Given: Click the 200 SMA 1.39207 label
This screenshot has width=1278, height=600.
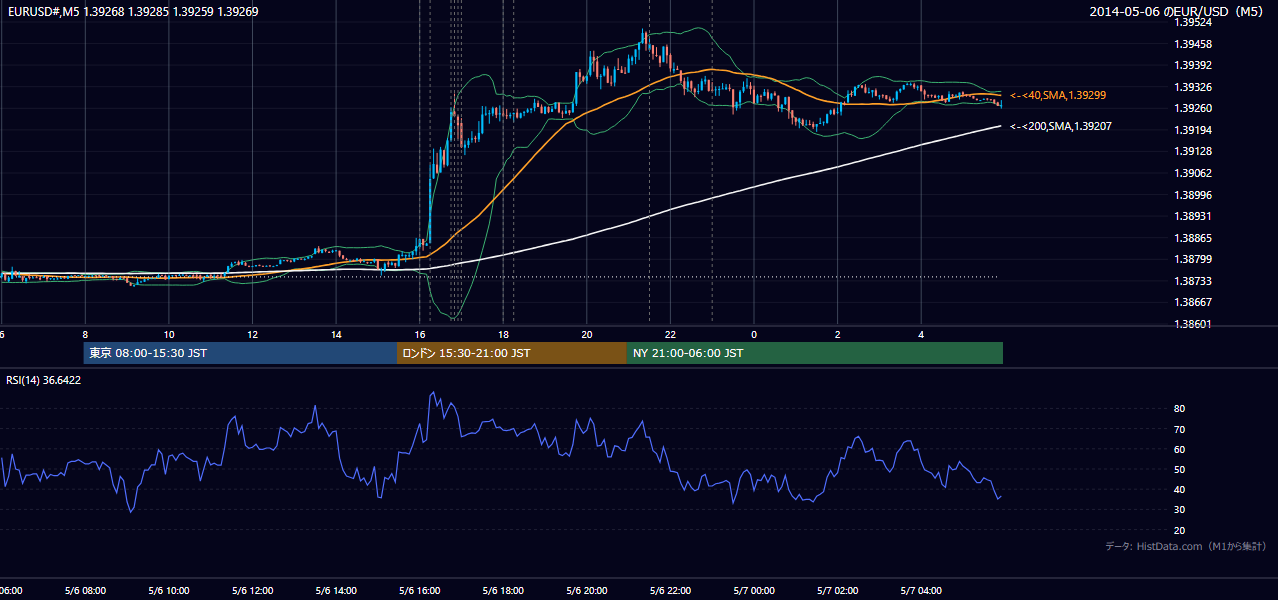Looking at the screenshot, I should pyautogui.click(x=1061, y=127).
